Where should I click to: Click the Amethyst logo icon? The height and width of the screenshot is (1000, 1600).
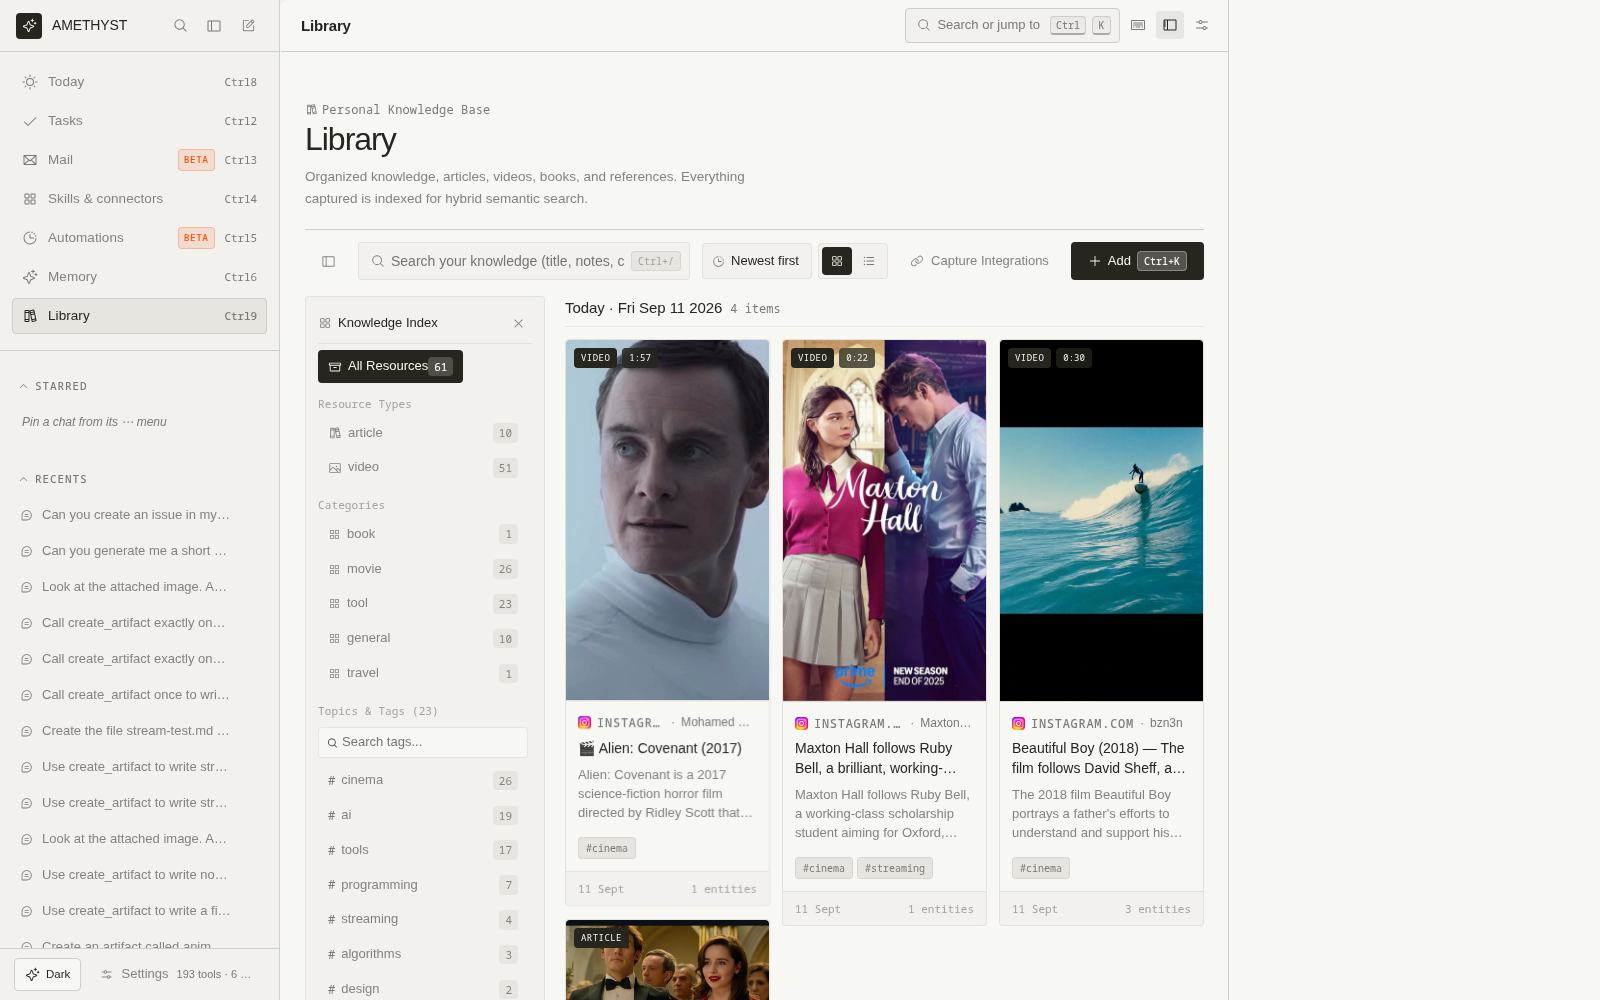pyautogui.click(x=29, y=25)
